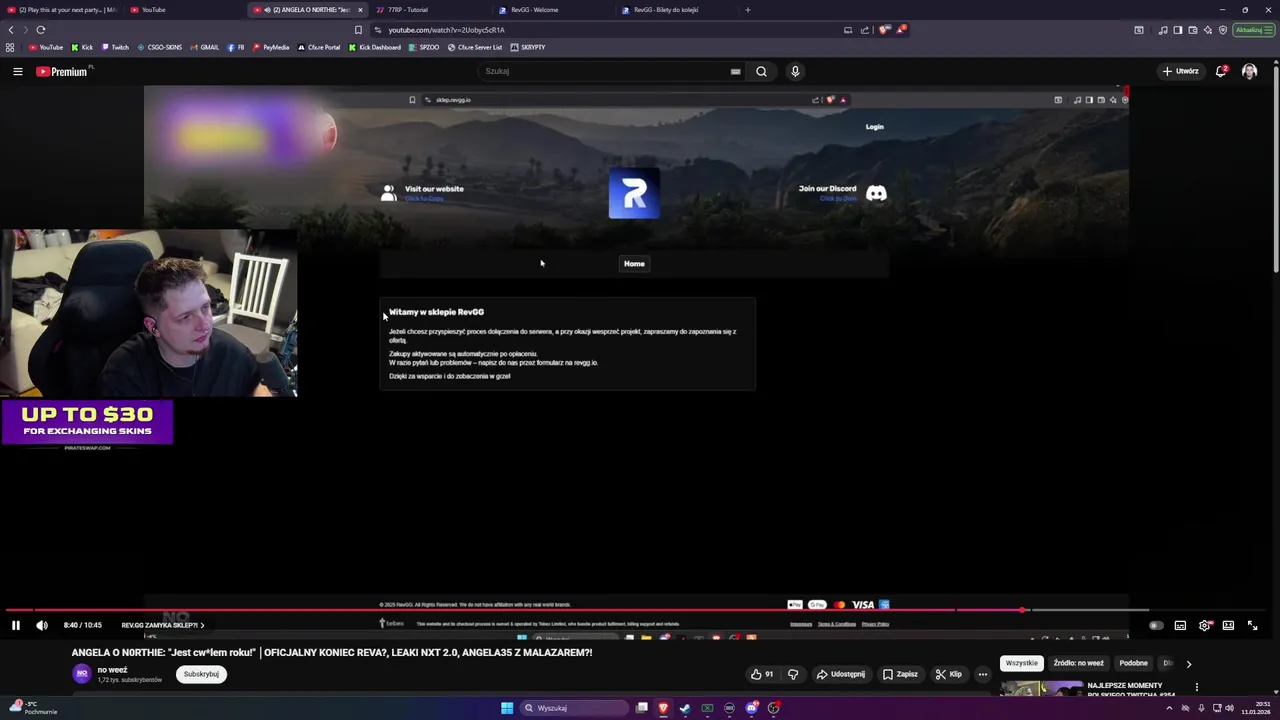Viewport: 1280px width, 720px height.
Task: Open Discord from the taskbar
Action: (751, 708)
